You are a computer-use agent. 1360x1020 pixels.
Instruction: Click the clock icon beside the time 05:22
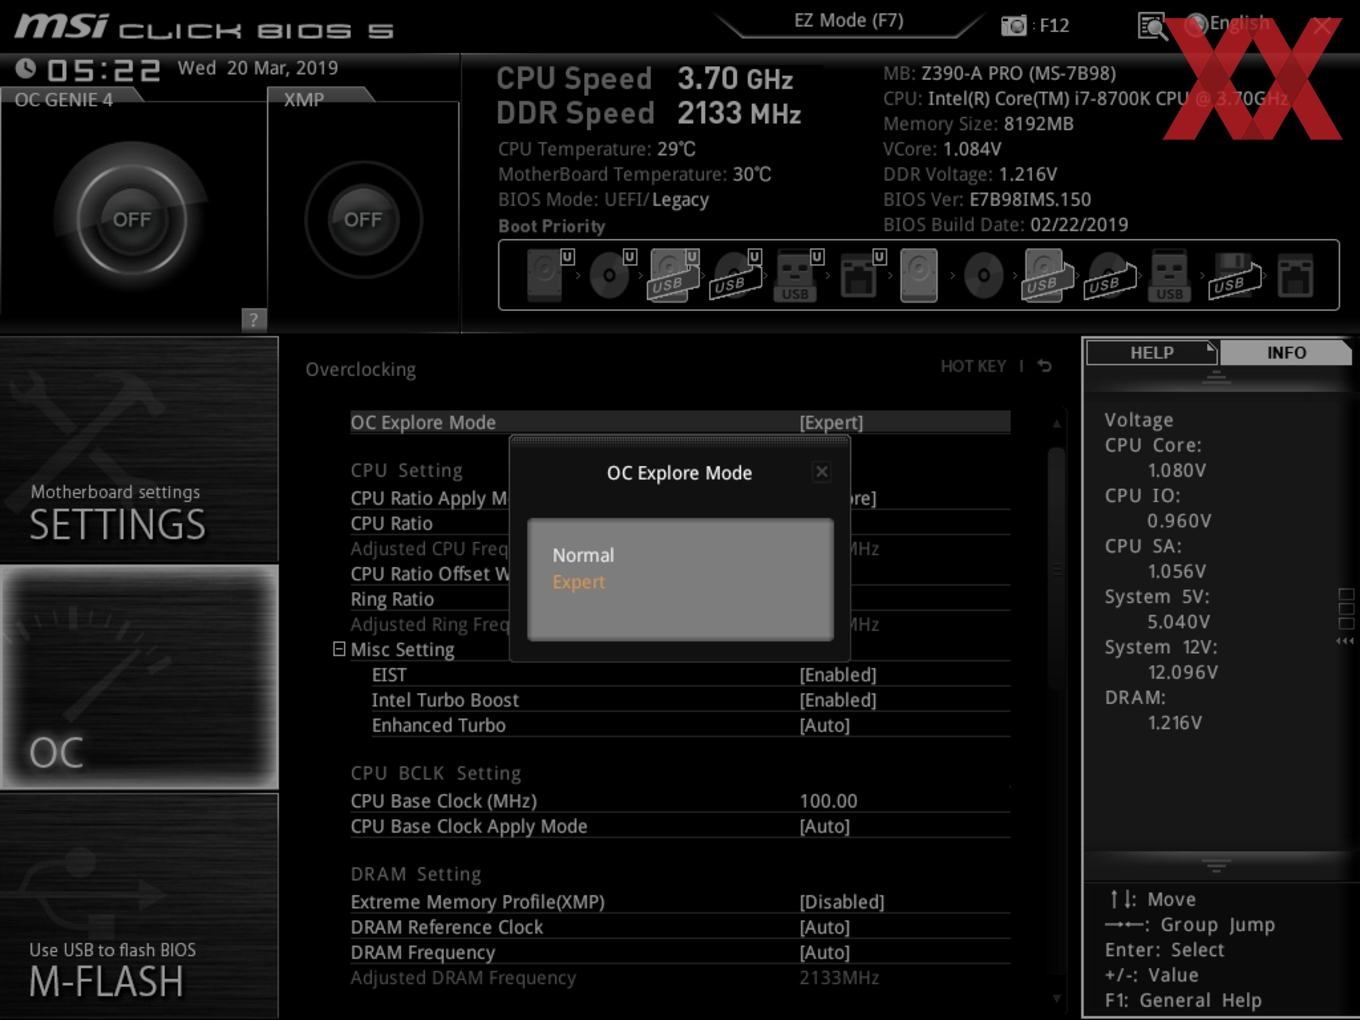pyautogui.click(x=26, y=68)
